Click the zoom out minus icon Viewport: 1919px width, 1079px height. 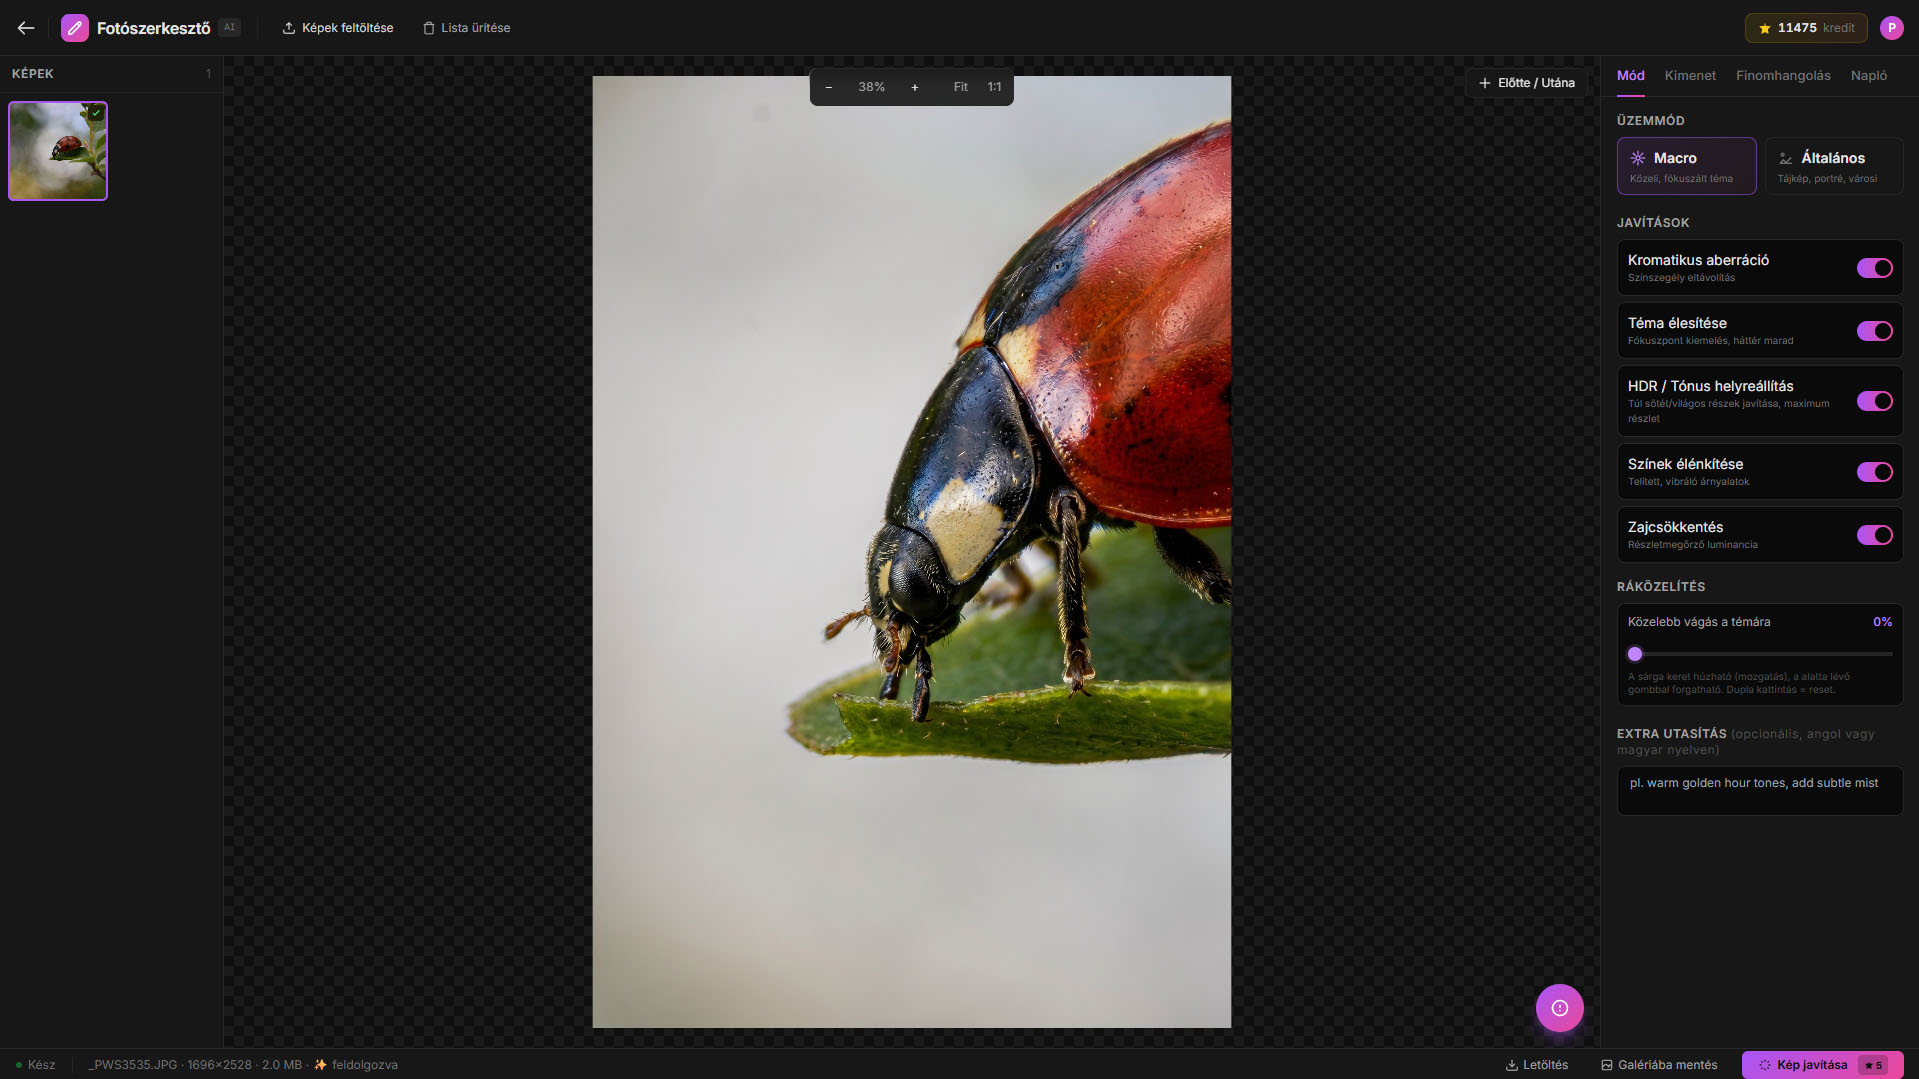pos(828,87)
